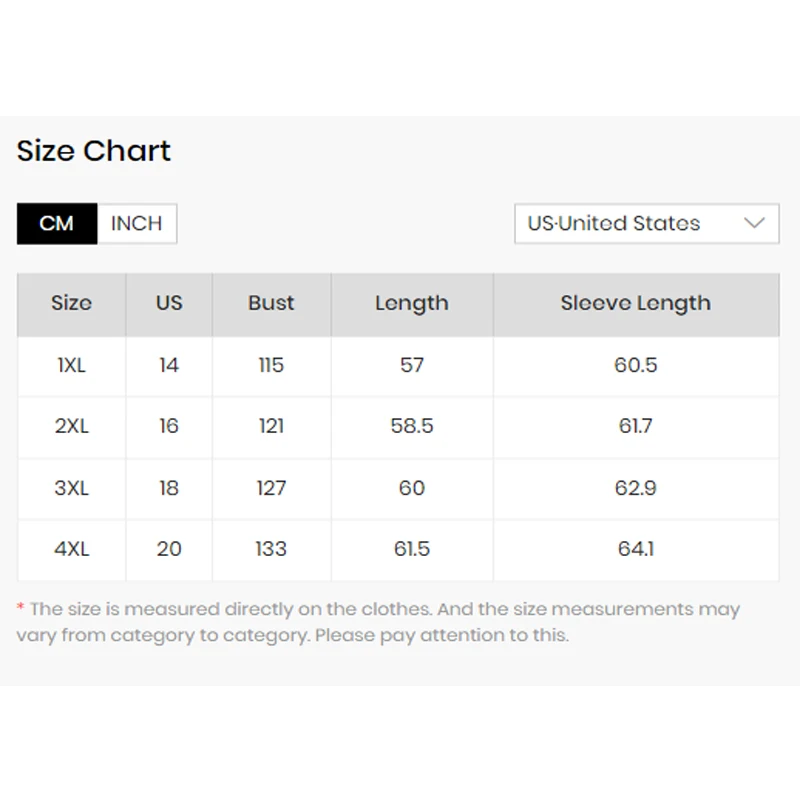Click the 2XL sleeve length 61.7

point(636,427)
